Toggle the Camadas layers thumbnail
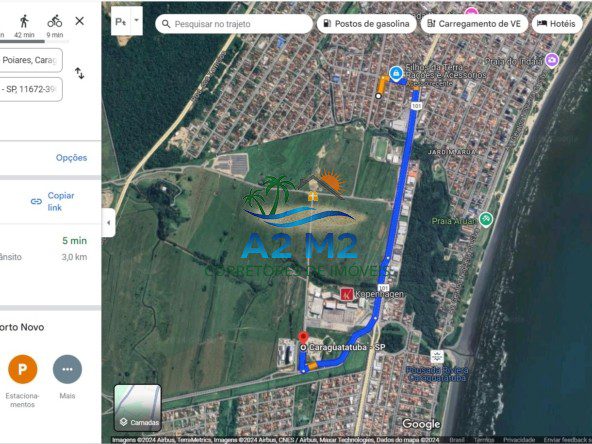This screenshot has width=592, height=444. (138, 408)
